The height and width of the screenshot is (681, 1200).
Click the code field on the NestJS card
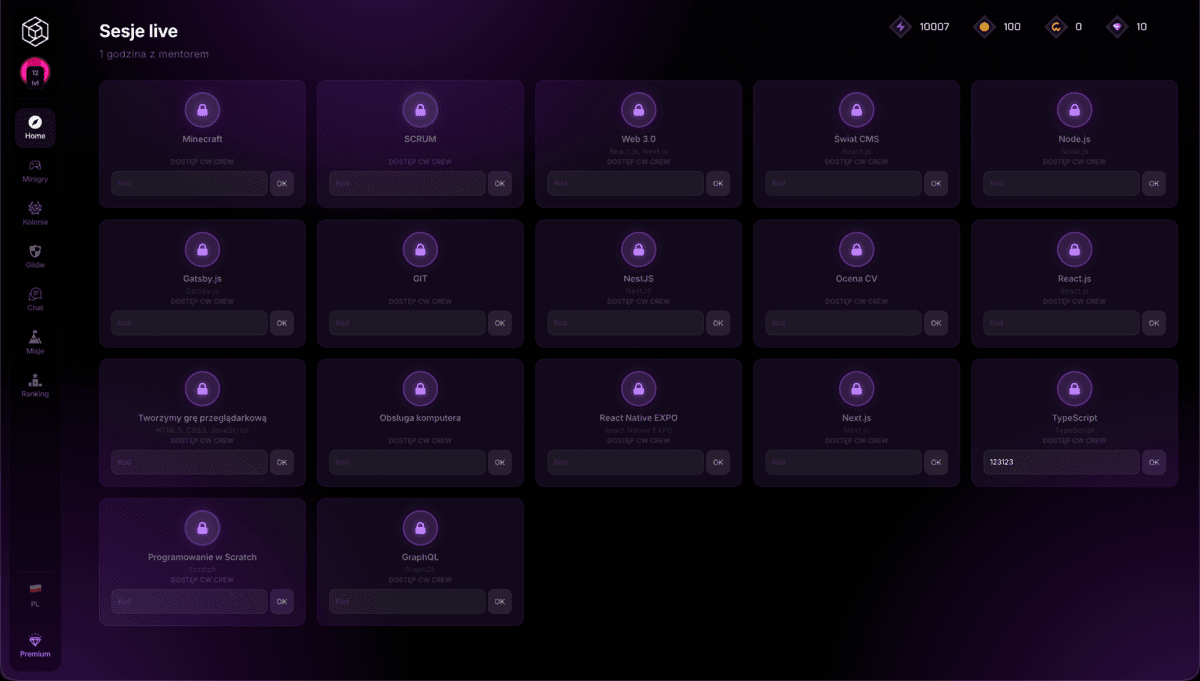[x=625, y=323]
